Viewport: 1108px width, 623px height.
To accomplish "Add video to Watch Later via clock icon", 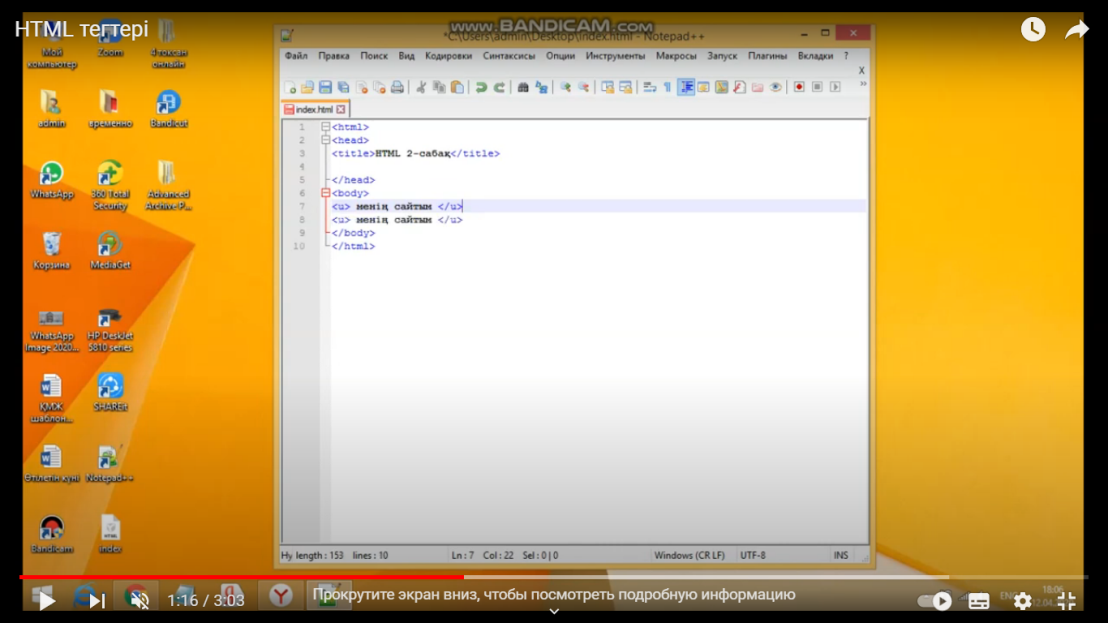I will [x=1033, y=30].
